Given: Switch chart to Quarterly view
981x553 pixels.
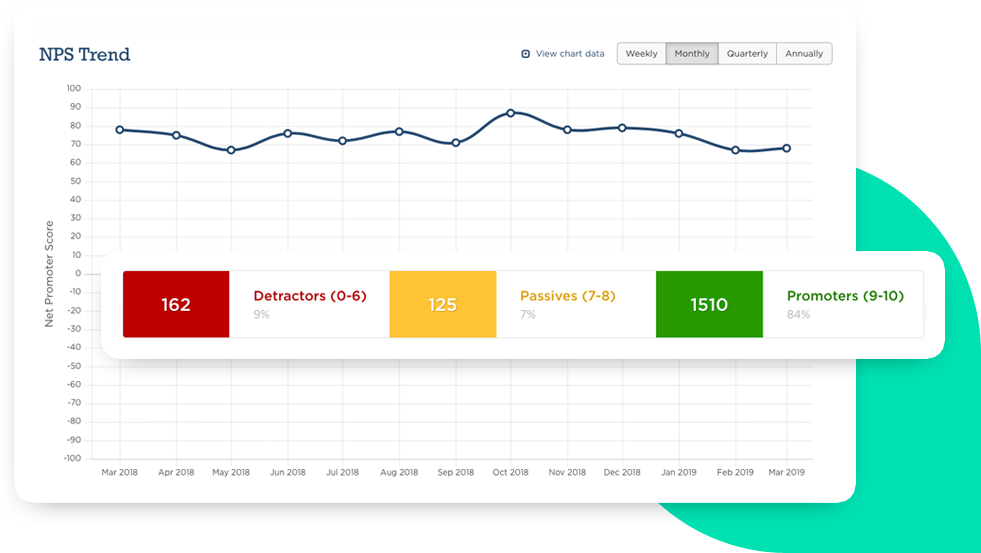Looking at the screenshot, I should coord(747,54).
